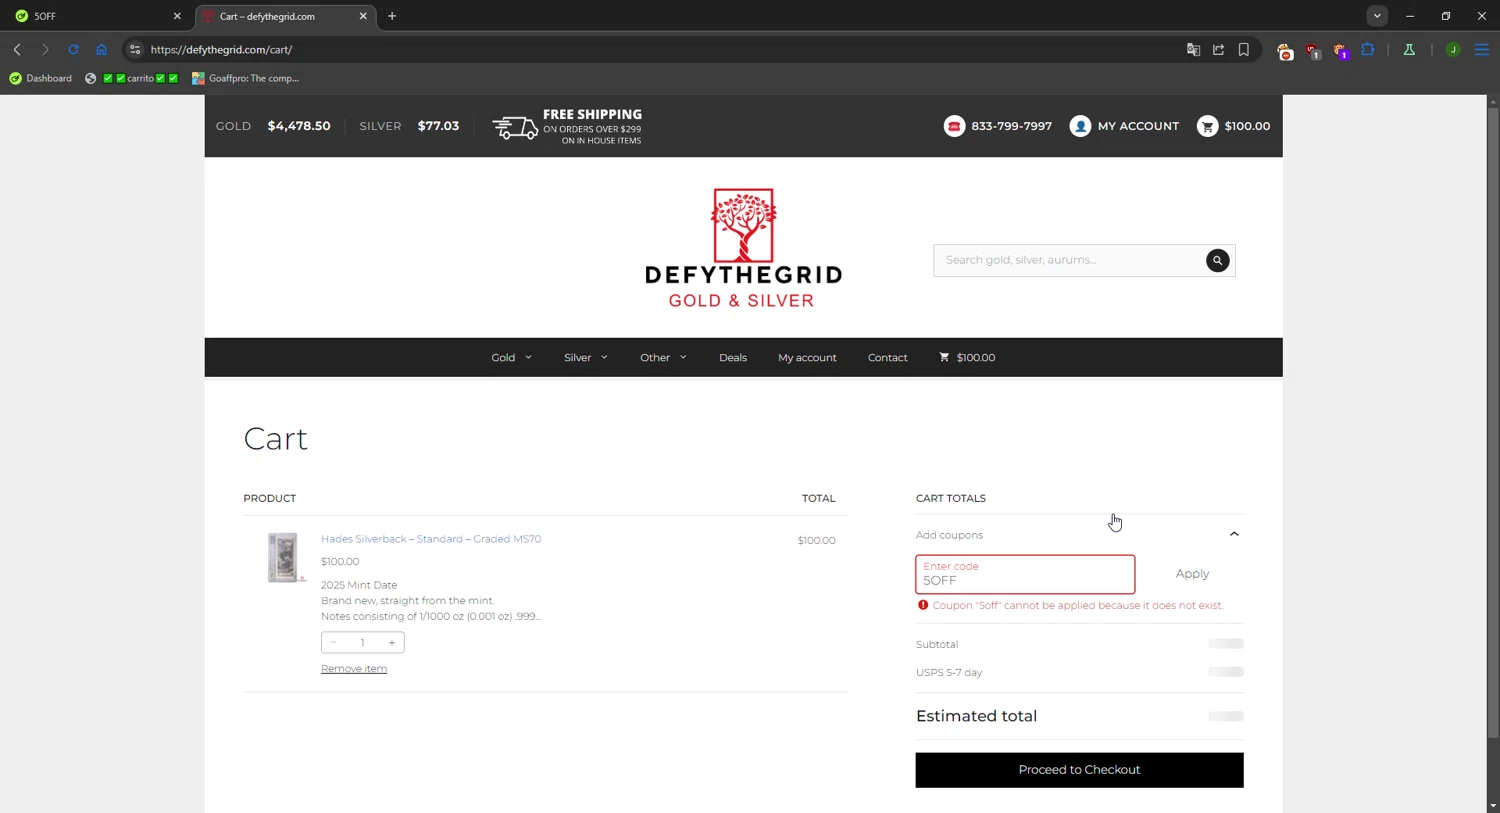1500x813 pixels.
Task: Go forward with the browser forward arrow
Action: pyautogui.click(x=45, y=49)
